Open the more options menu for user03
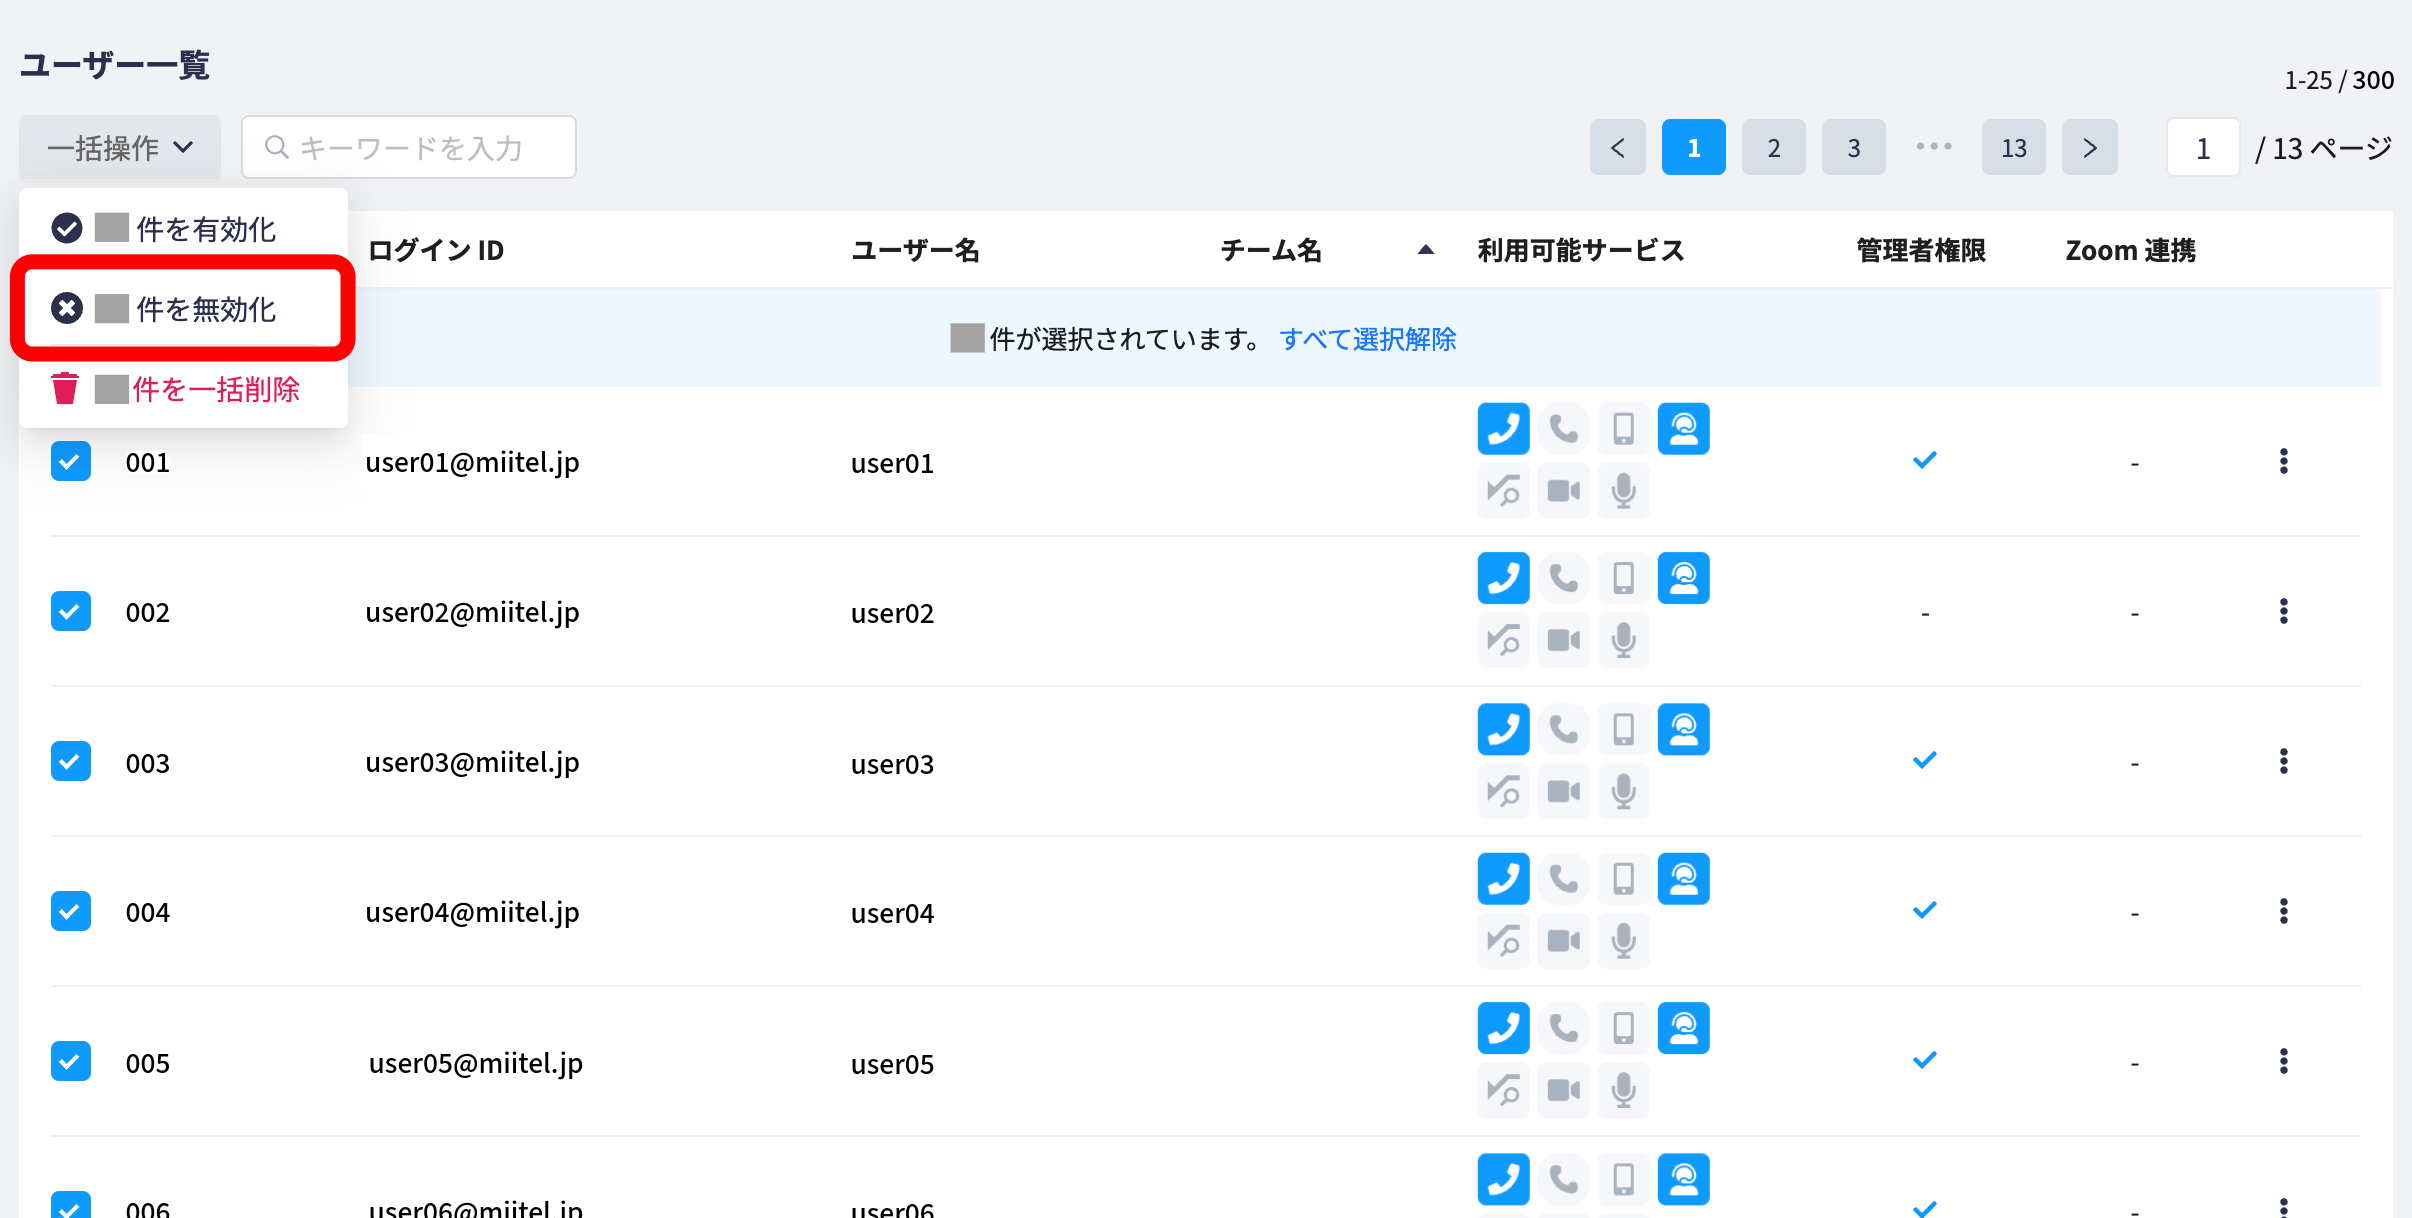 click(2283, 761)
